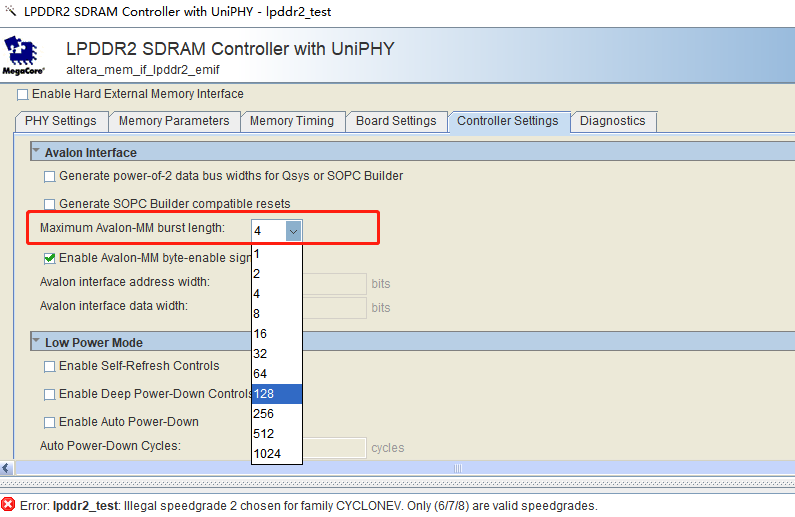Screen dimensions: 795x517
Task: Switch to Memory Parameters tab
Action: click(x=174, y=121)
